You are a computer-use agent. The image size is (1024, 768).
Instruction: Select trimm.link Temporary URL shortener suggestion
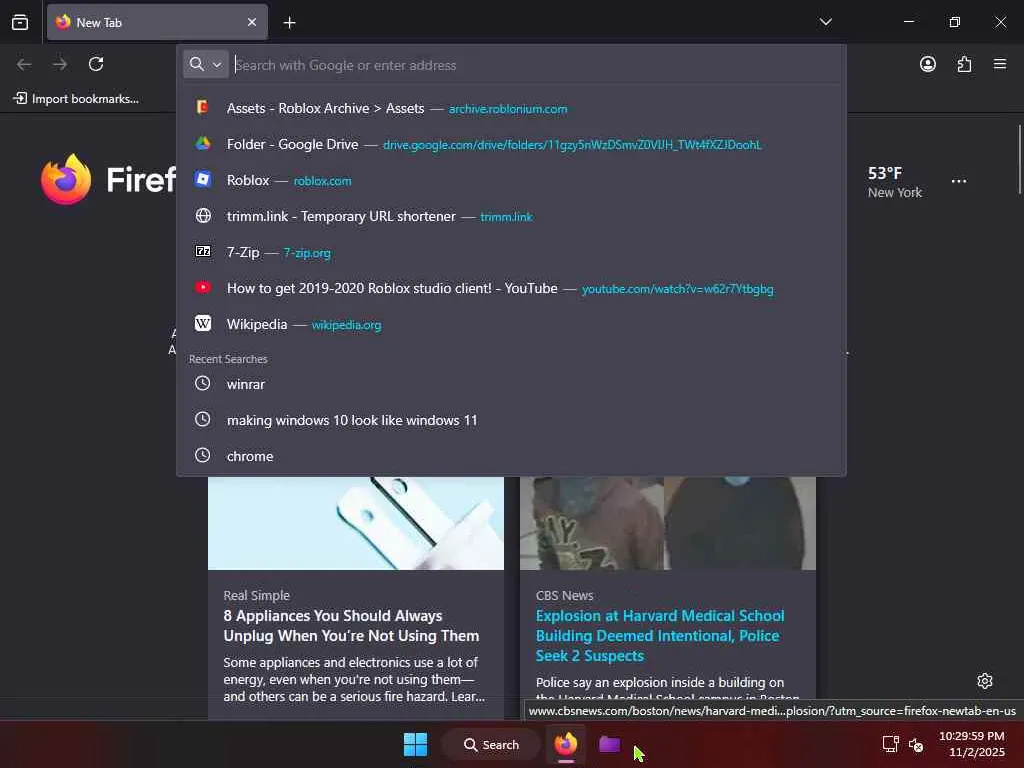click(x=511, y=216)
